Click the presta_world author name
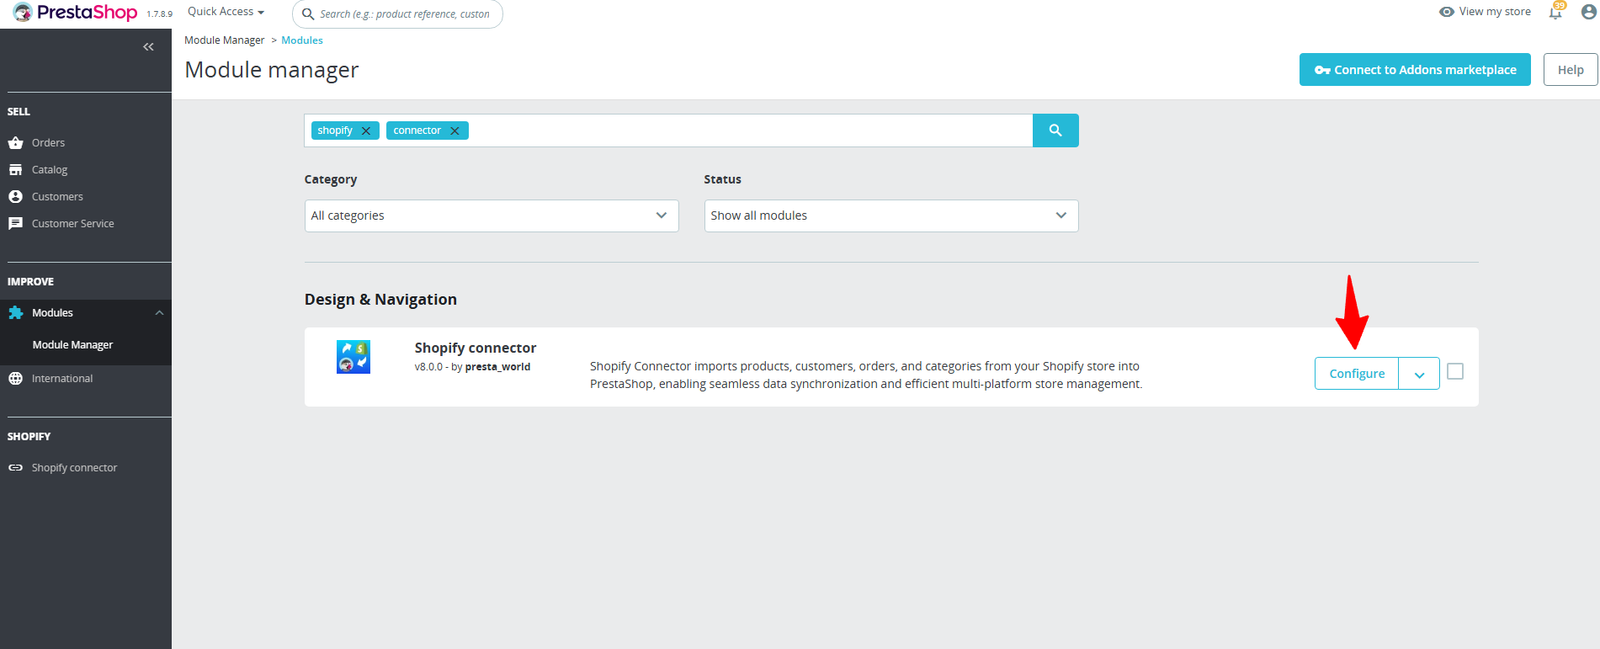This screenshot has width=1600, height=649. (x=498, y=367)
